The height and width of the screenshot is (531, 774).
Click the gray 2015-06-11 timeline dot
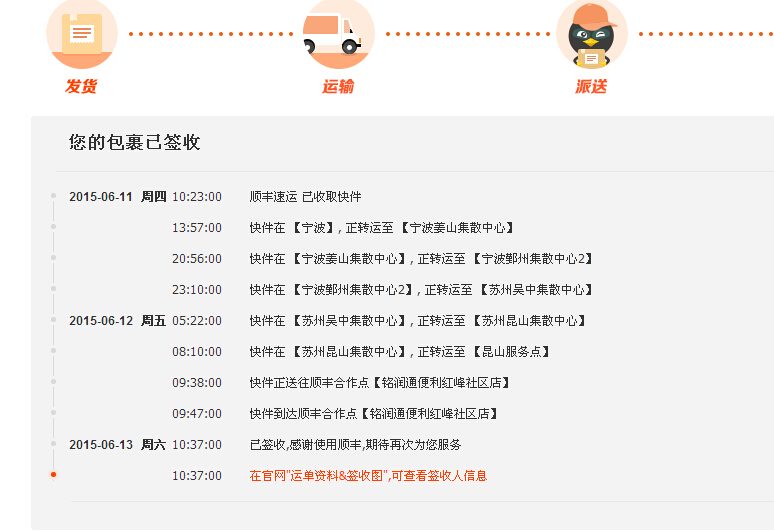pyautogui.click(x=53, y=195)
